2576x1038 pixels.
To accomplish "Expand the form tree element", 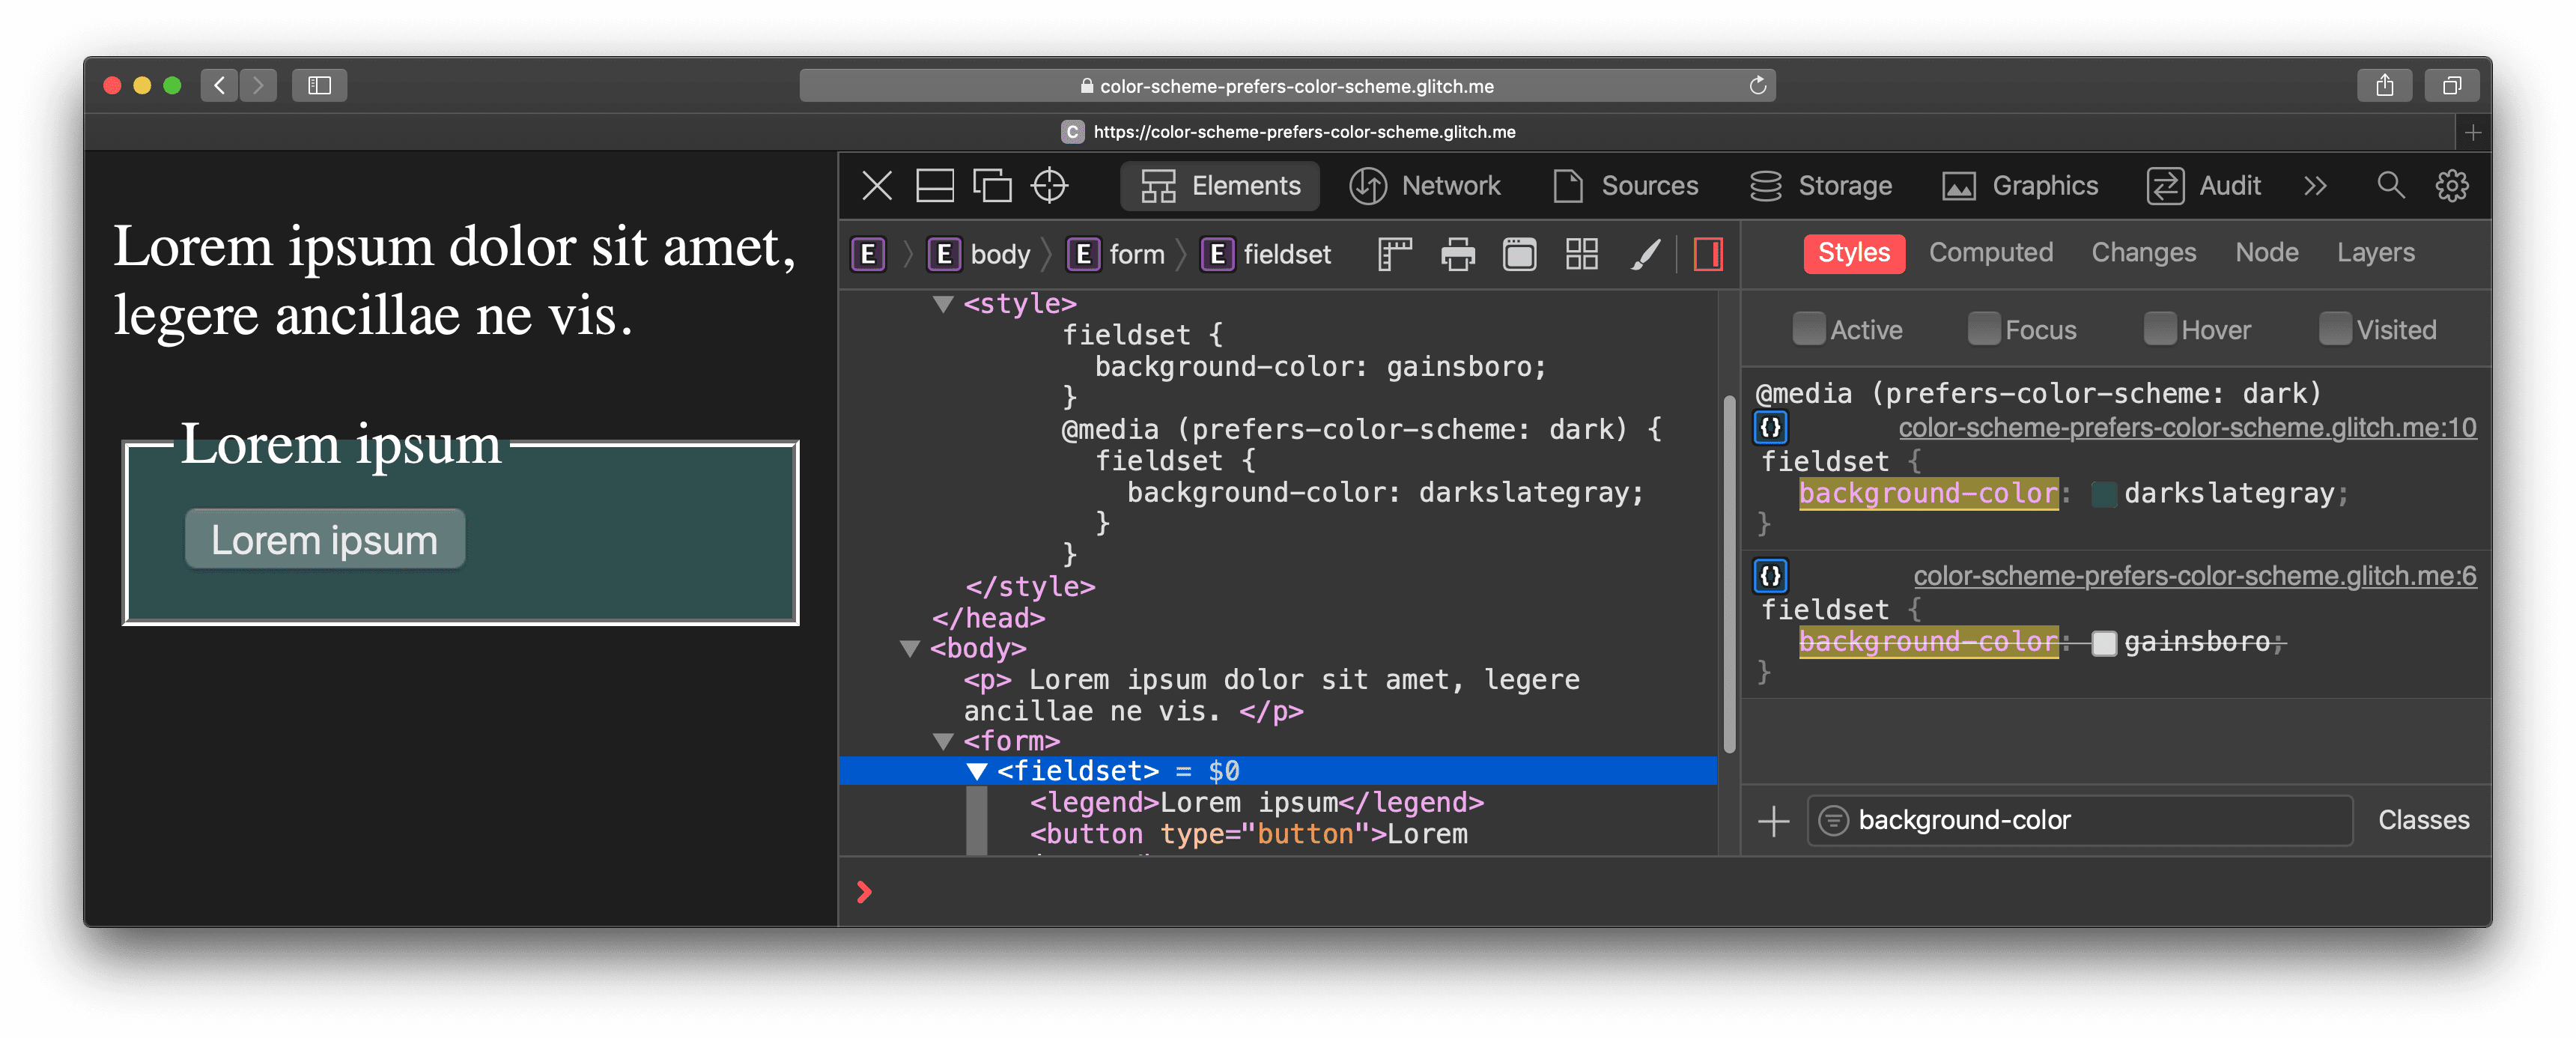I will (x=944, y=741).
